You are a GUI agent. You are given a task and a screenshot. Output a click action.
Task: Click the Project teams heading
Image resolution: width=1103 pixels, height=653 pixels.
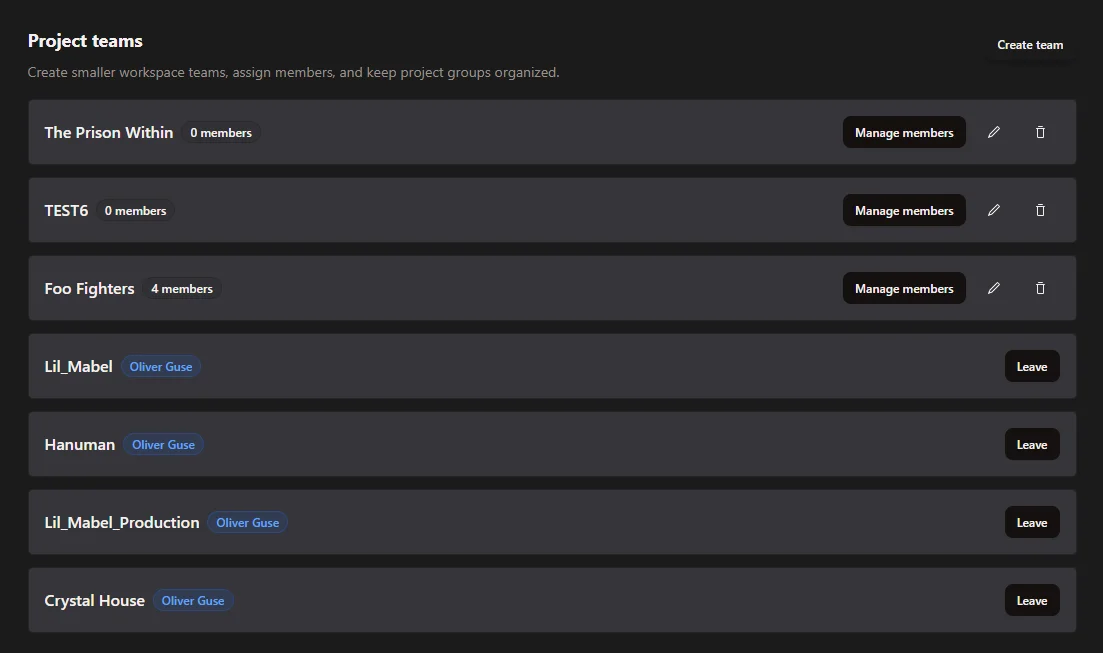click(x=85, y=41)
